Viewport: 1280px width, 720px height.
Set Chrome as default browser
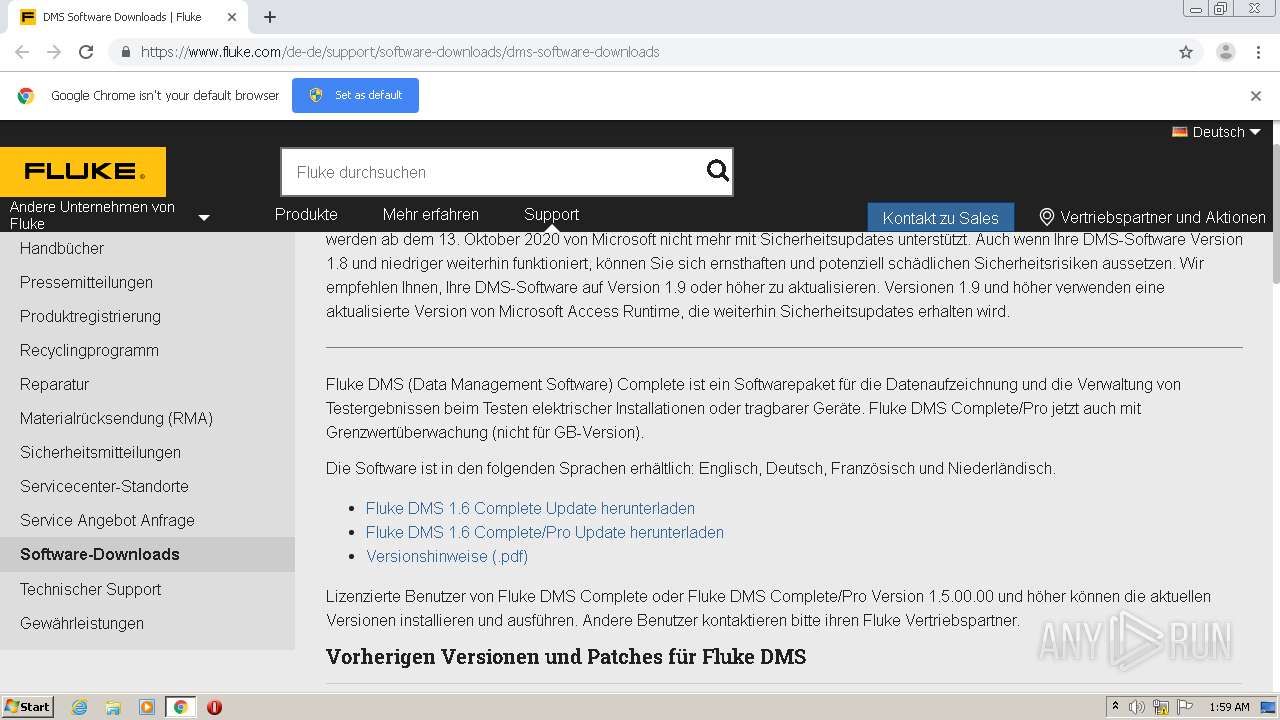tap(355, 95)
